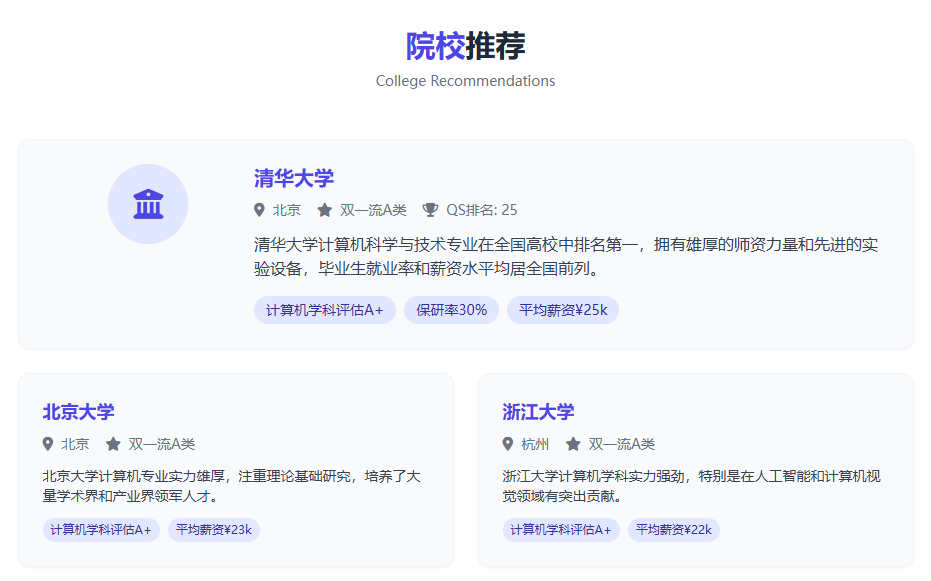The width and height of the screenshot is (931, 581).
Task: Click the 院校推荐 page heading
Action: [x=465, y=46]
